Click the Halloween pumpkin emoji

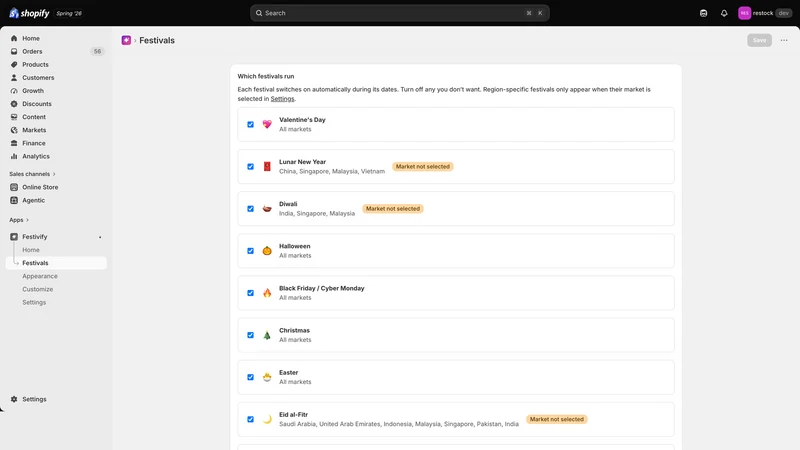[267, 251]
